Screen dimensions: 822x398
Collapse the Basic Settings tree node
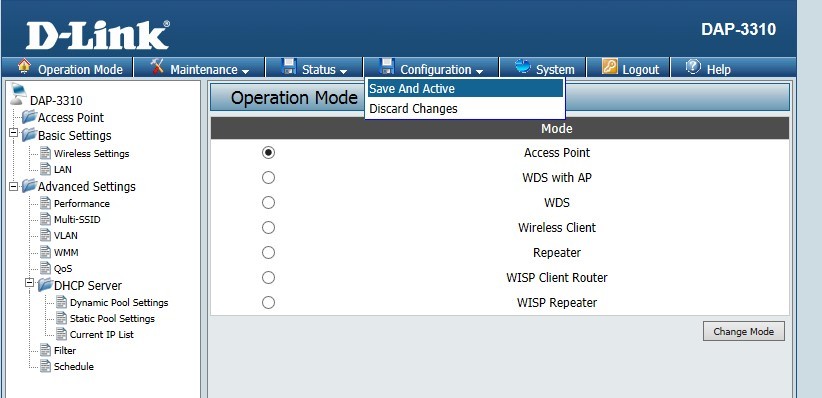(14, 133)
